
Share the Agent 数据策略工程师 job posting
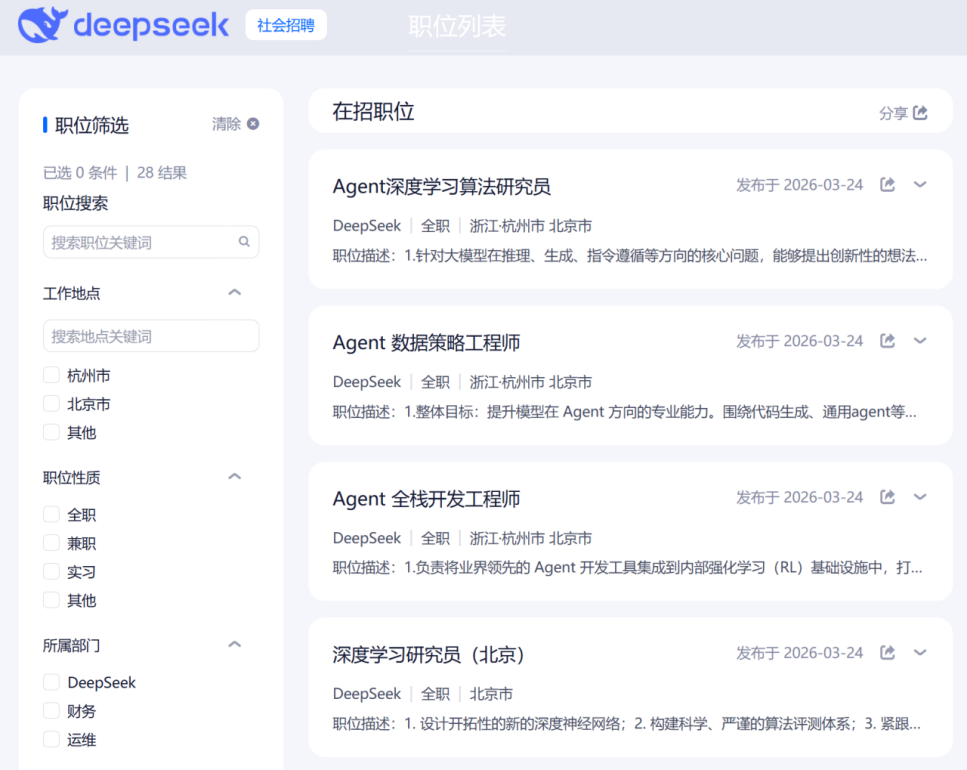tap(887, 341)
